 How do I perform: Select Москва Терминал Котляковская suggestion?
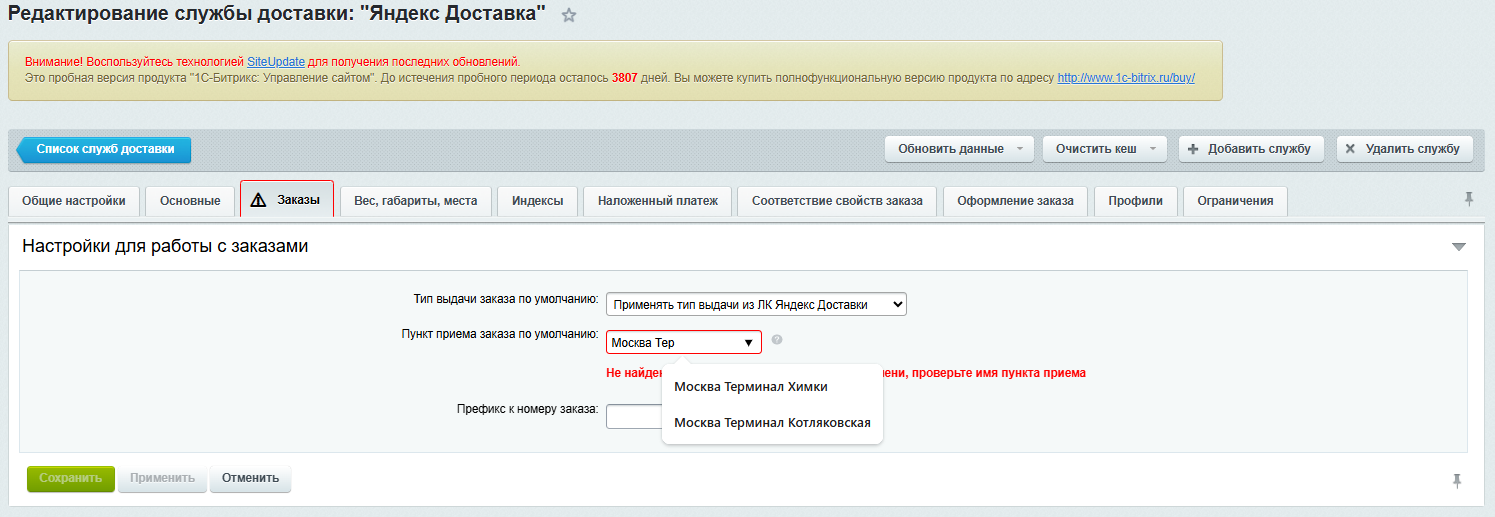click(772, 423)
